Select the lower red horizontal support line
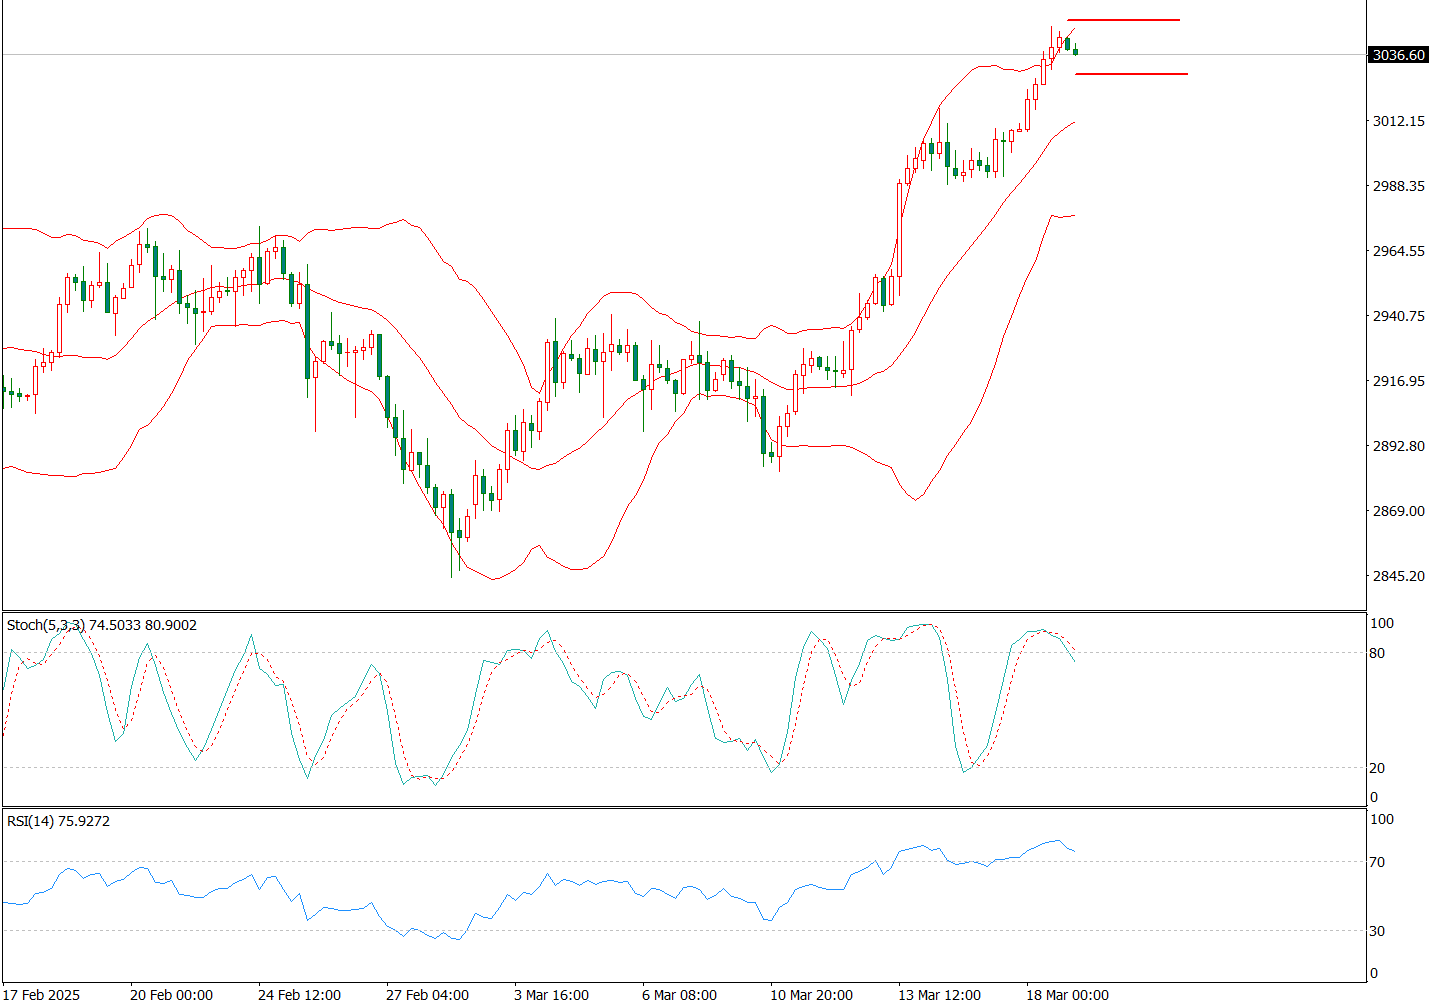1429x1006 pixels. pyautogui.click(x=1131, y=74)
